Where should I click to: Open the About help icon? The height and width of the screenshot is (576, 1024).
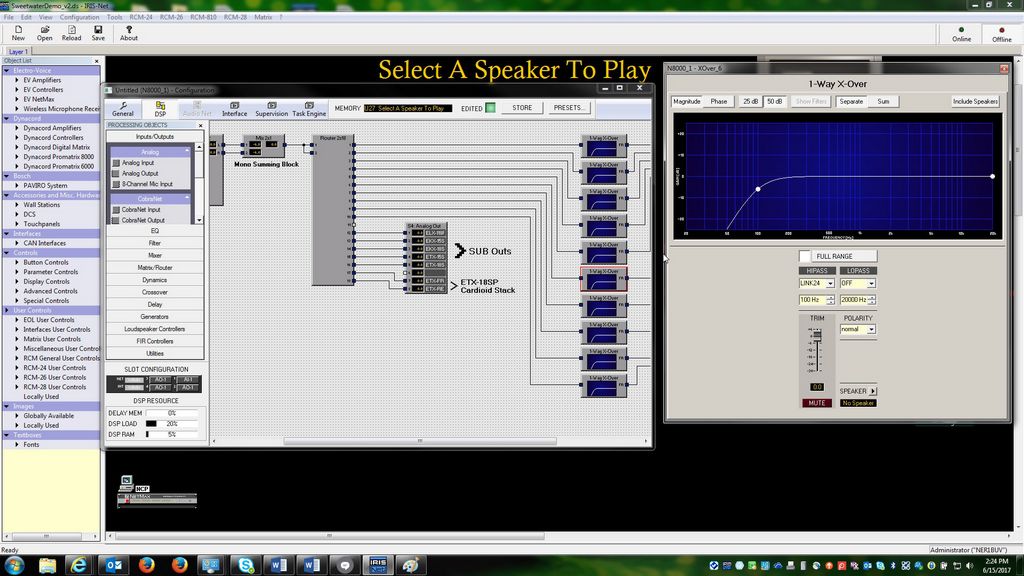pyautogui.click(x=129, y=33)
